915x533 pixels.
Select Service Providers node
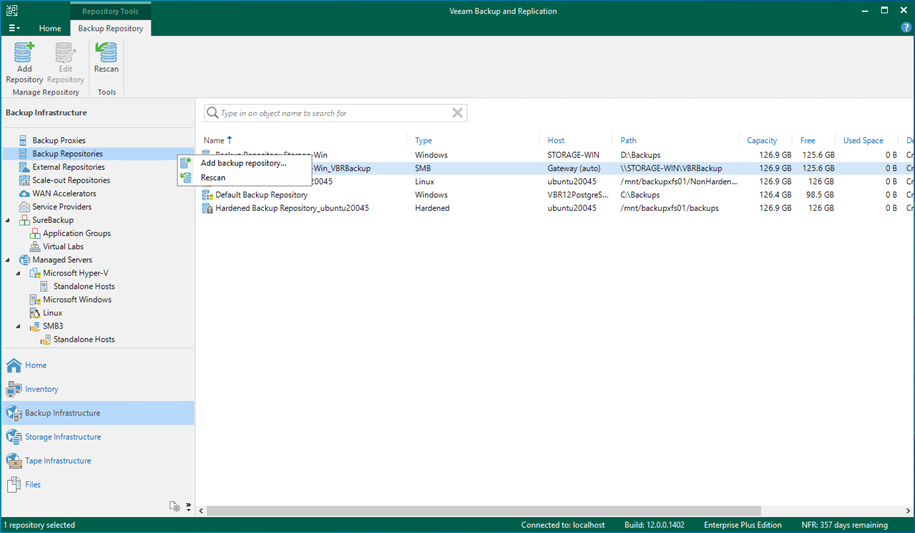coord(61,207)
